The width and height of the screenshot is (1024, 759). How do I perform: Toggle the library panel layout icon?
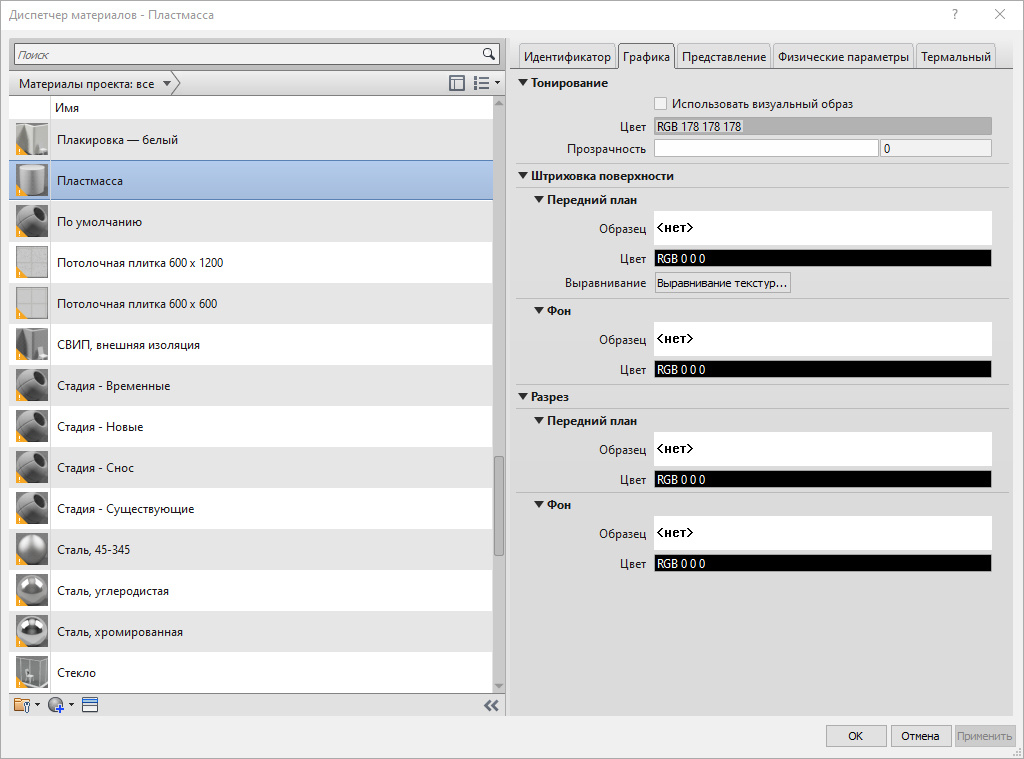[457, 84]
